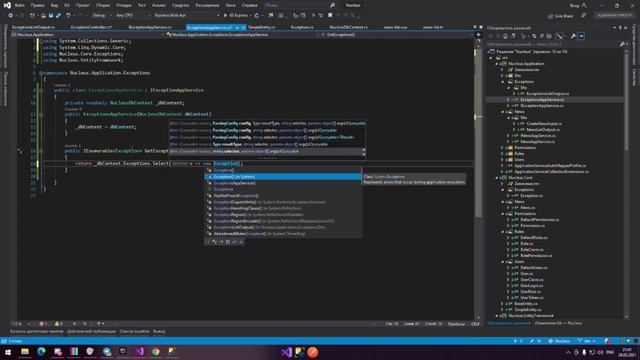
Task: Open the editor zoom percentage dropdown
Action: 20,324
